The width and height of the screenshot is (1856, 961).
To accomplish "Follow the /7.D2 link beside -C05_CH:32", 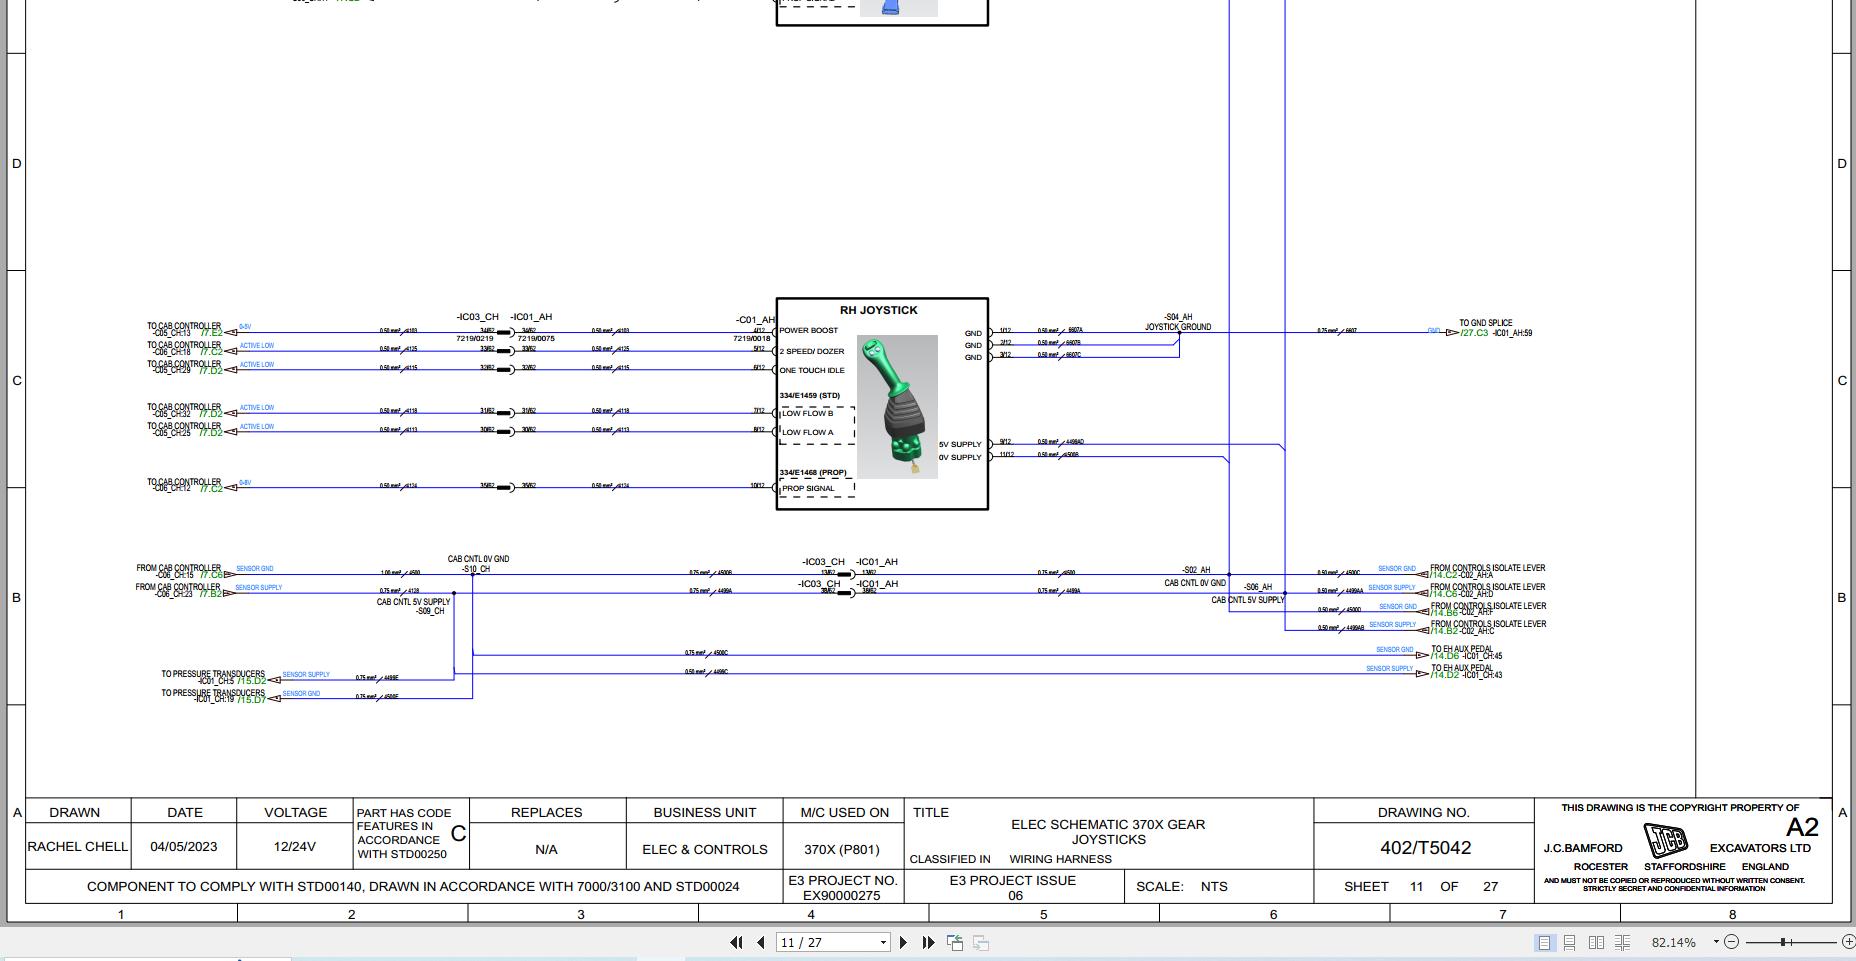I will click(211, 413).
